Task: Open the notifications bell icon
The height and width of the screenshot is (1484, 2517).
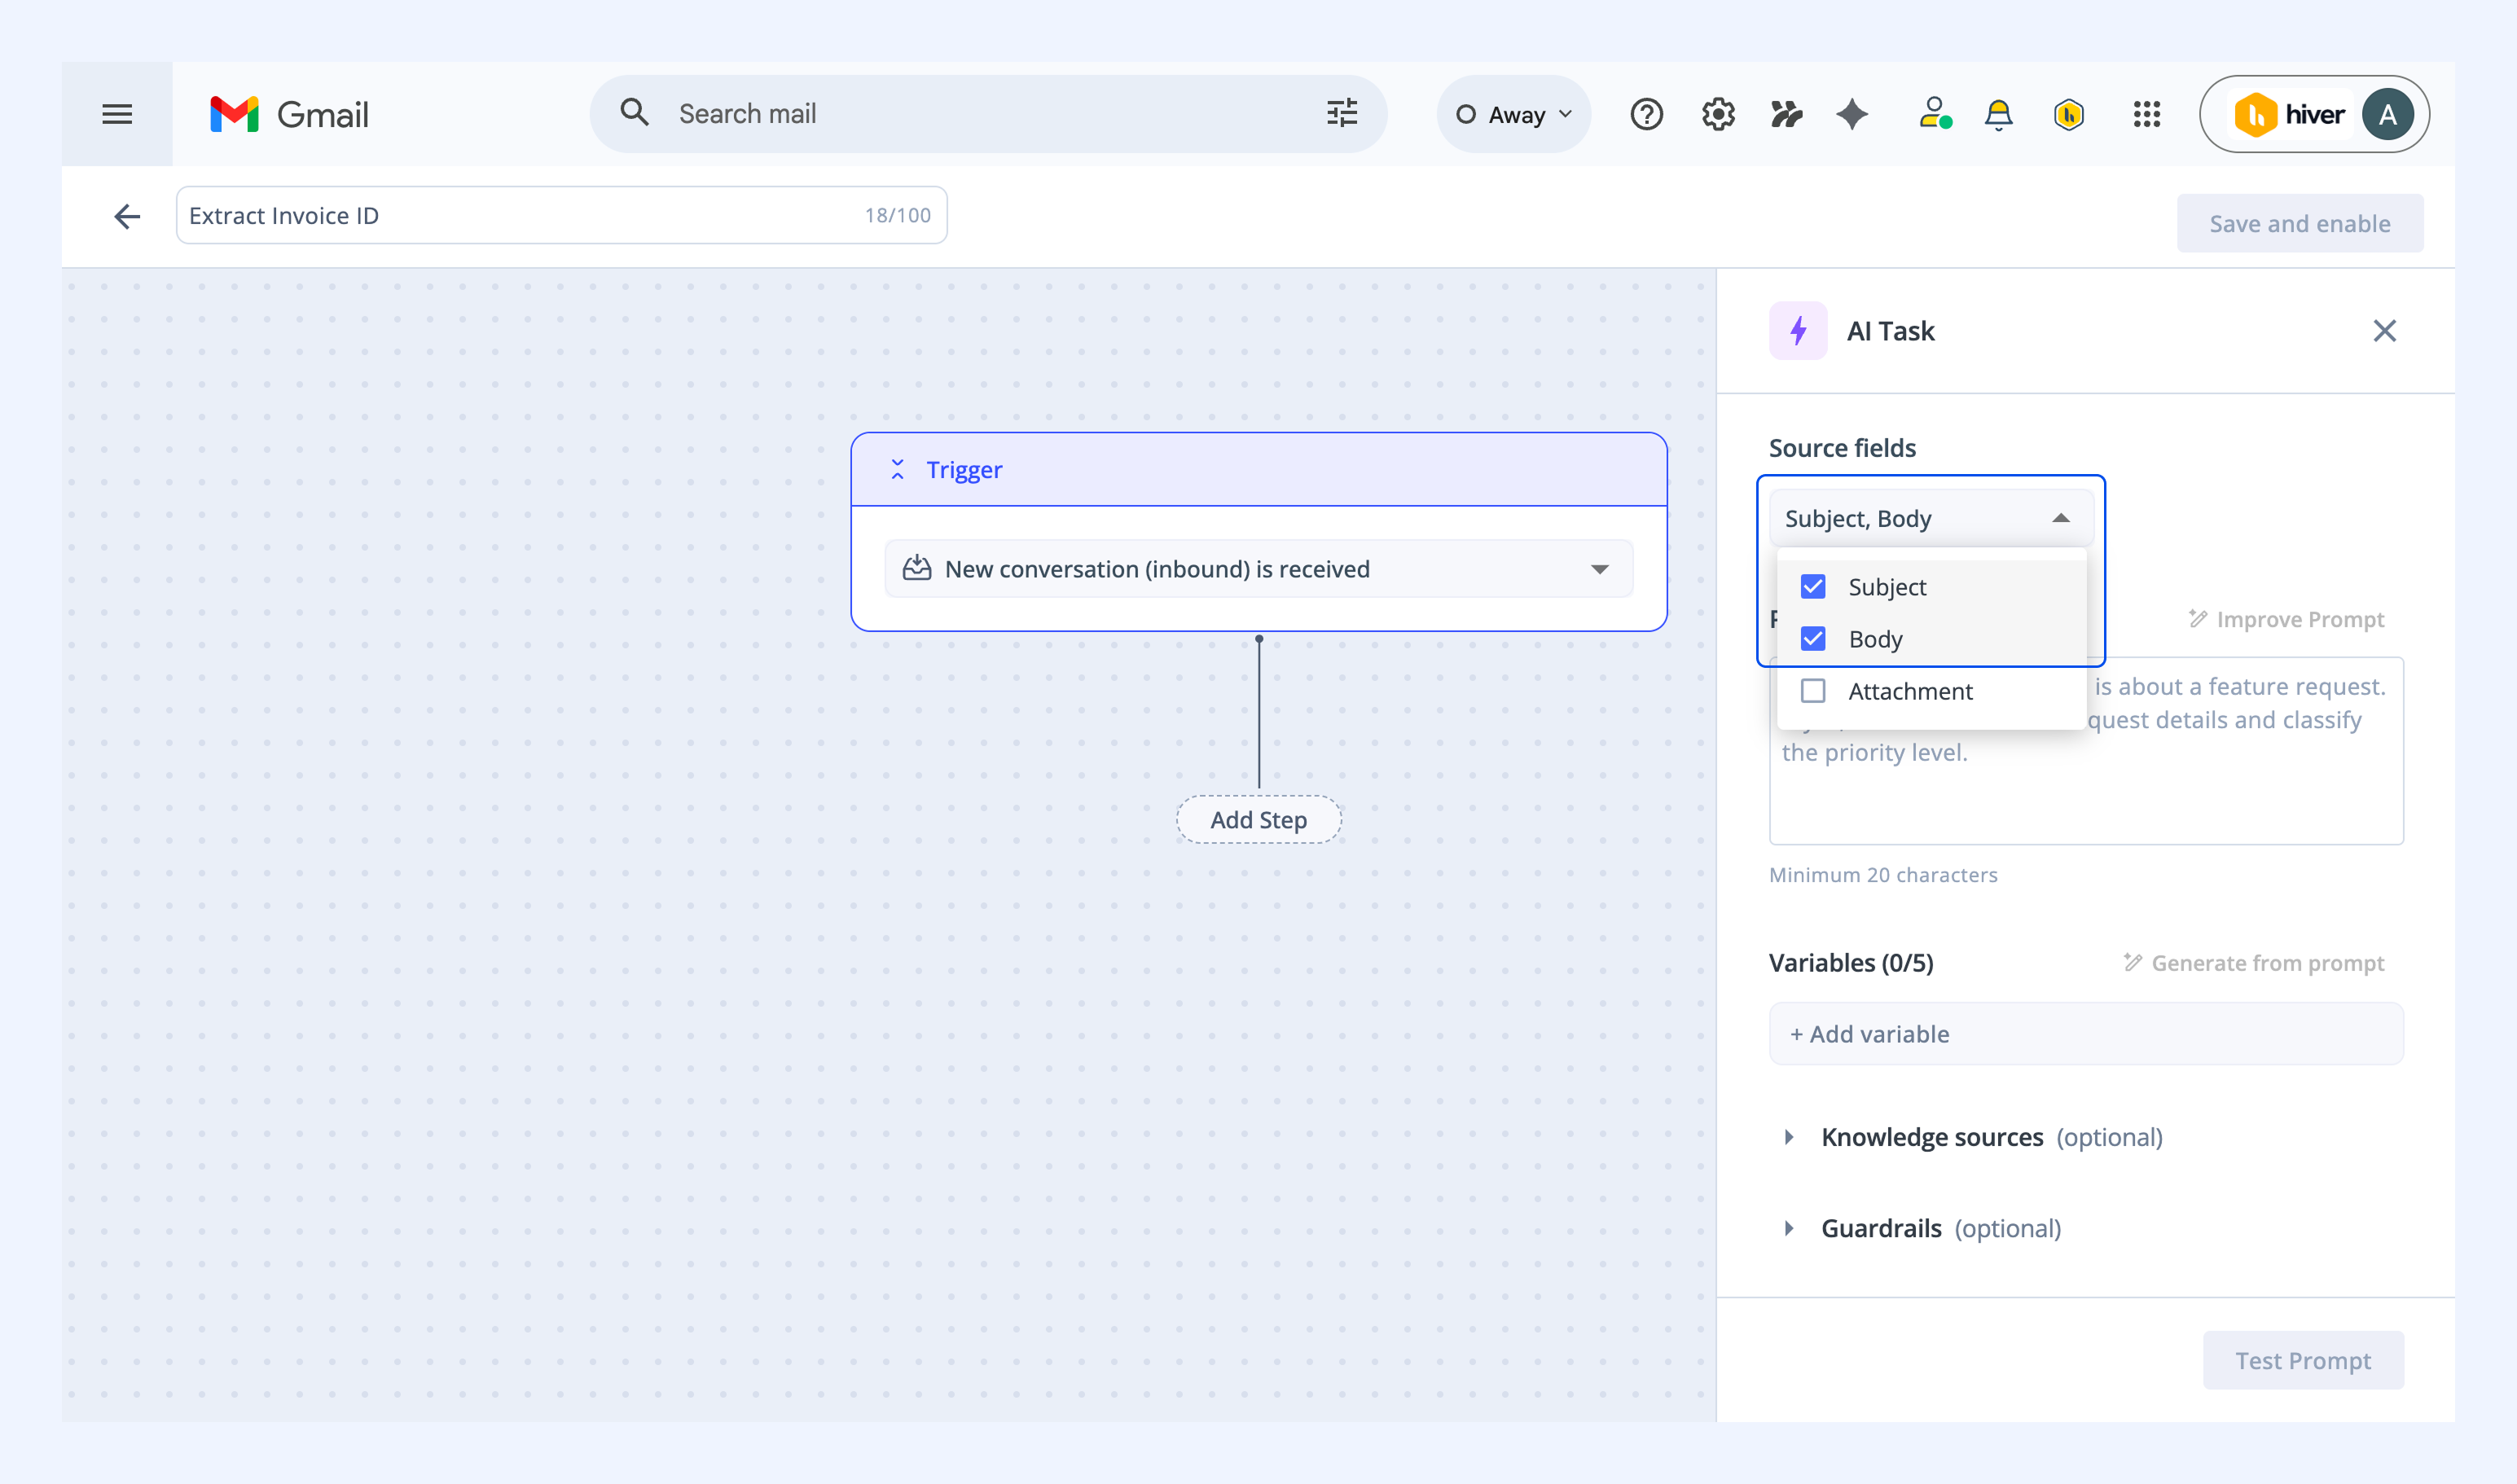Action: (x=1998, y=114)
